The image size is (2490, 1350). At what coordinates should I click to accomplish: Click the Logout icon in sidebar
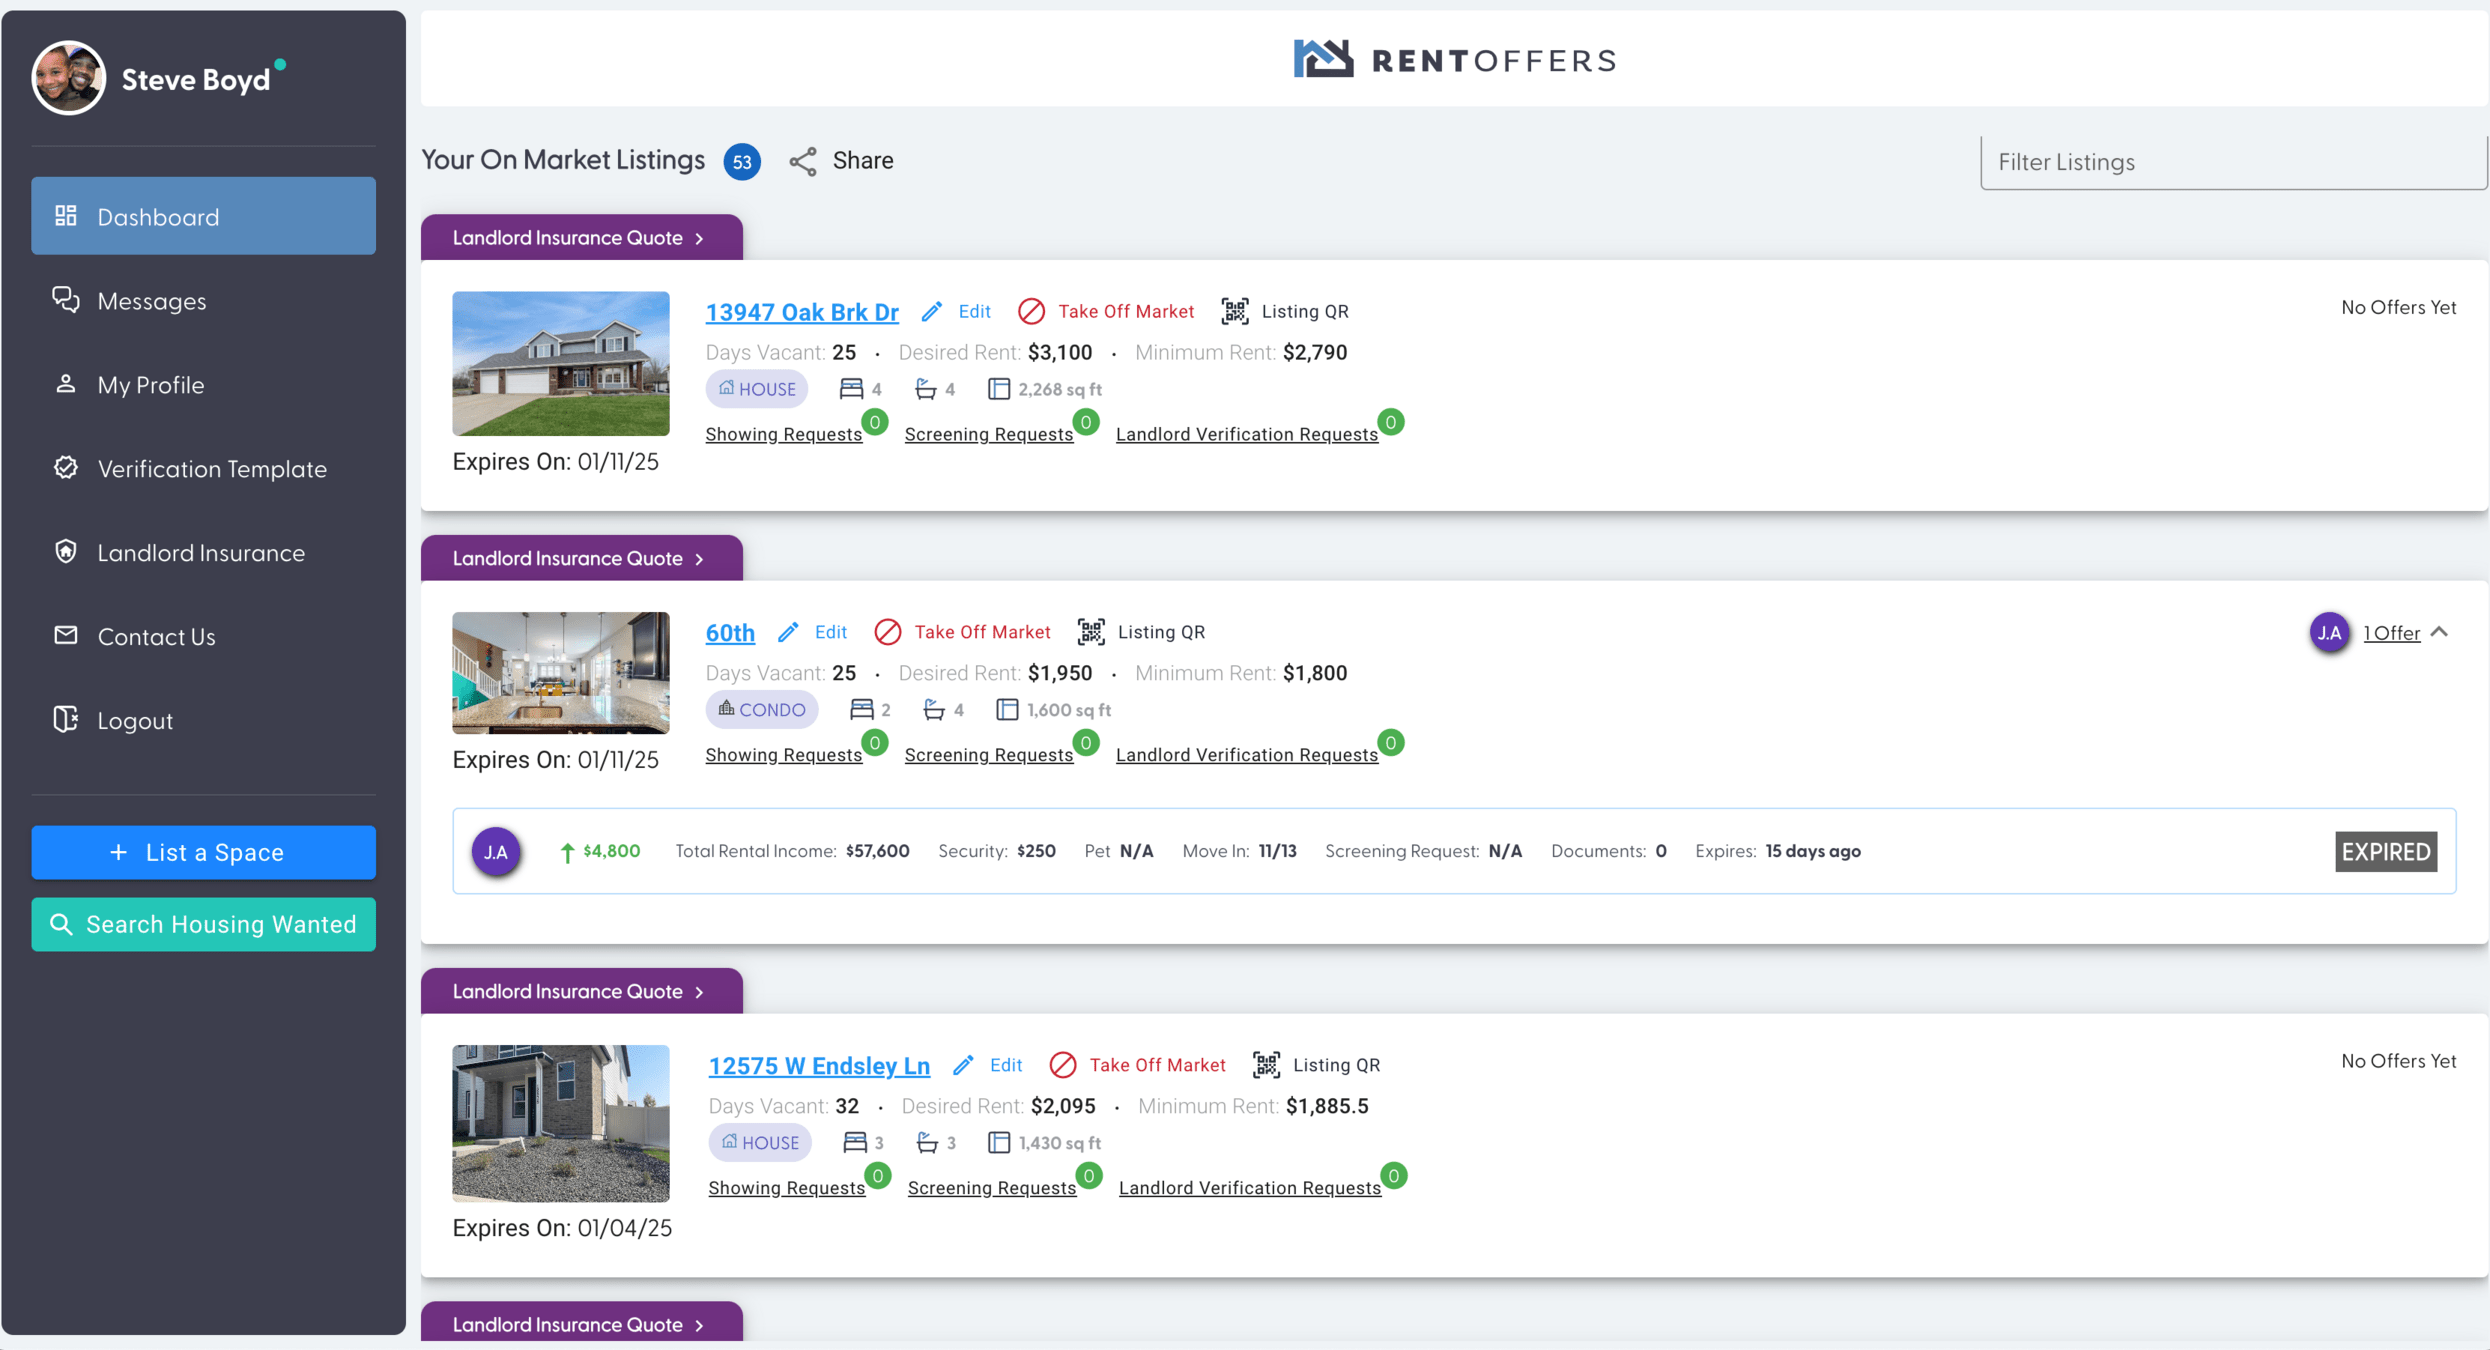click(66, 720)
